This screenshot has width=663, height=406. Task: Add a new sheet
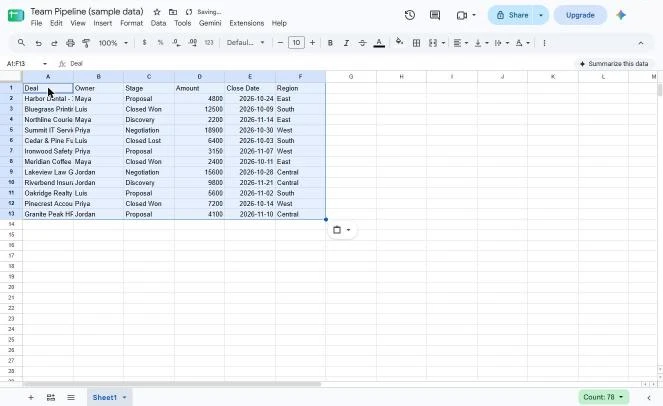(31, 398)
